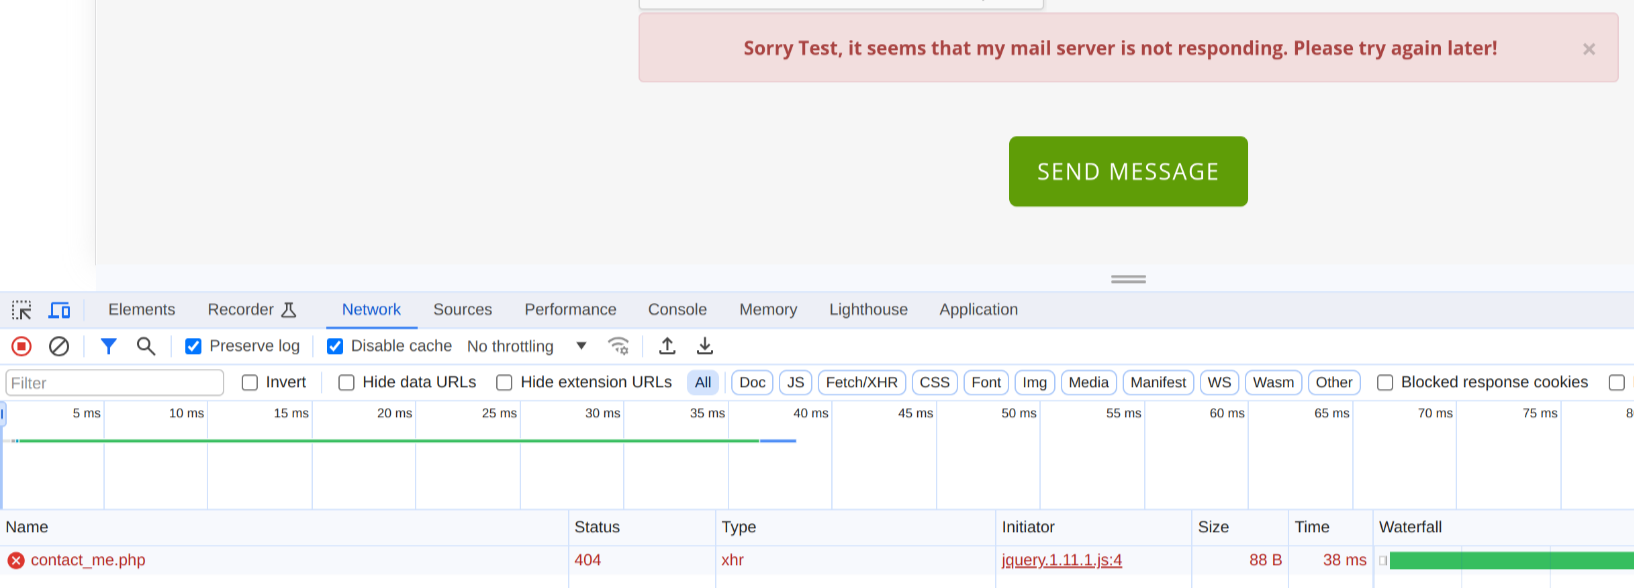The width and height of the screenshot is (1634, 588).
Task: Open the network conditions wifi icon
Action: 619,346
